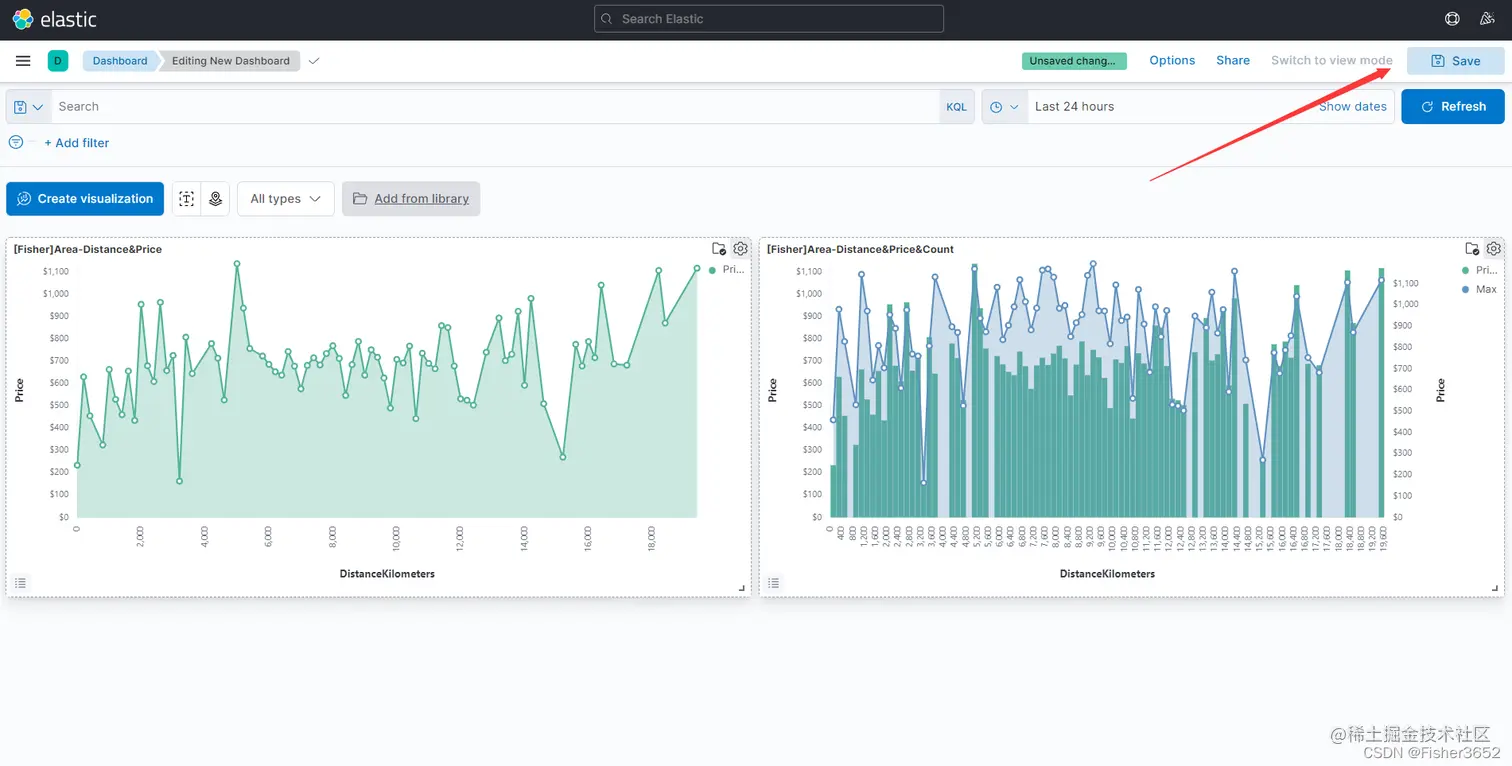Open the Options menu
Screen dimensions: 1512x766
[x=1172, y=61]
